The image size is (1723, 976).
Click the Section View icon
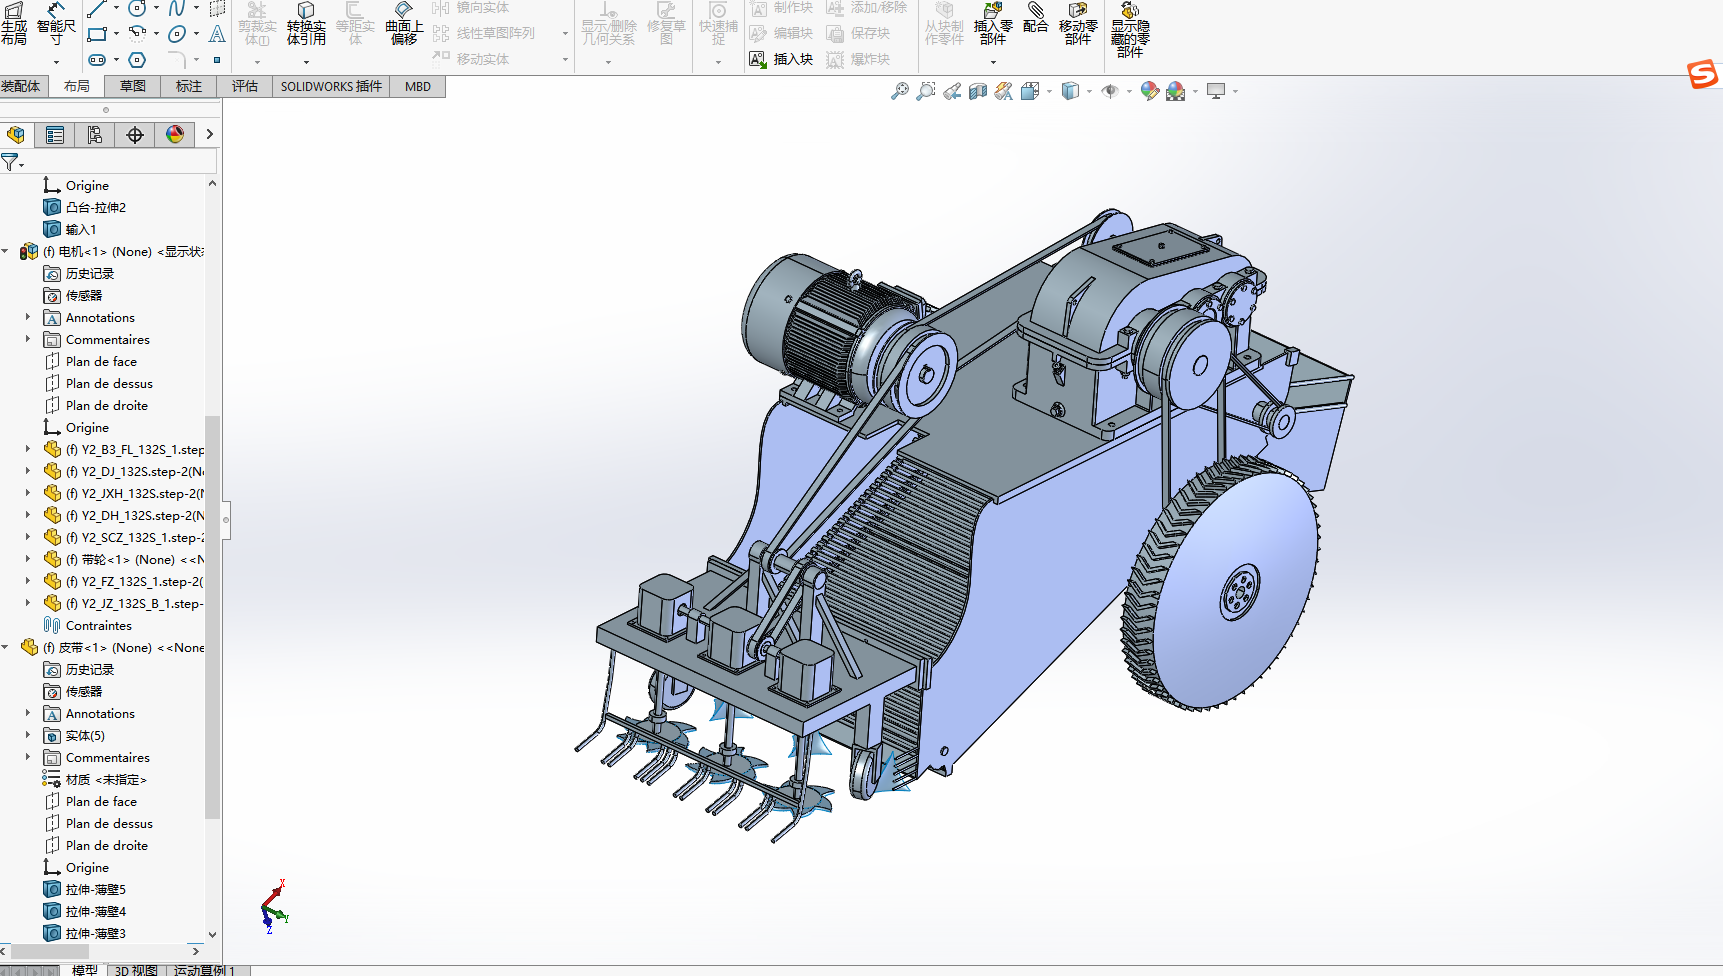tap(978, 91)
